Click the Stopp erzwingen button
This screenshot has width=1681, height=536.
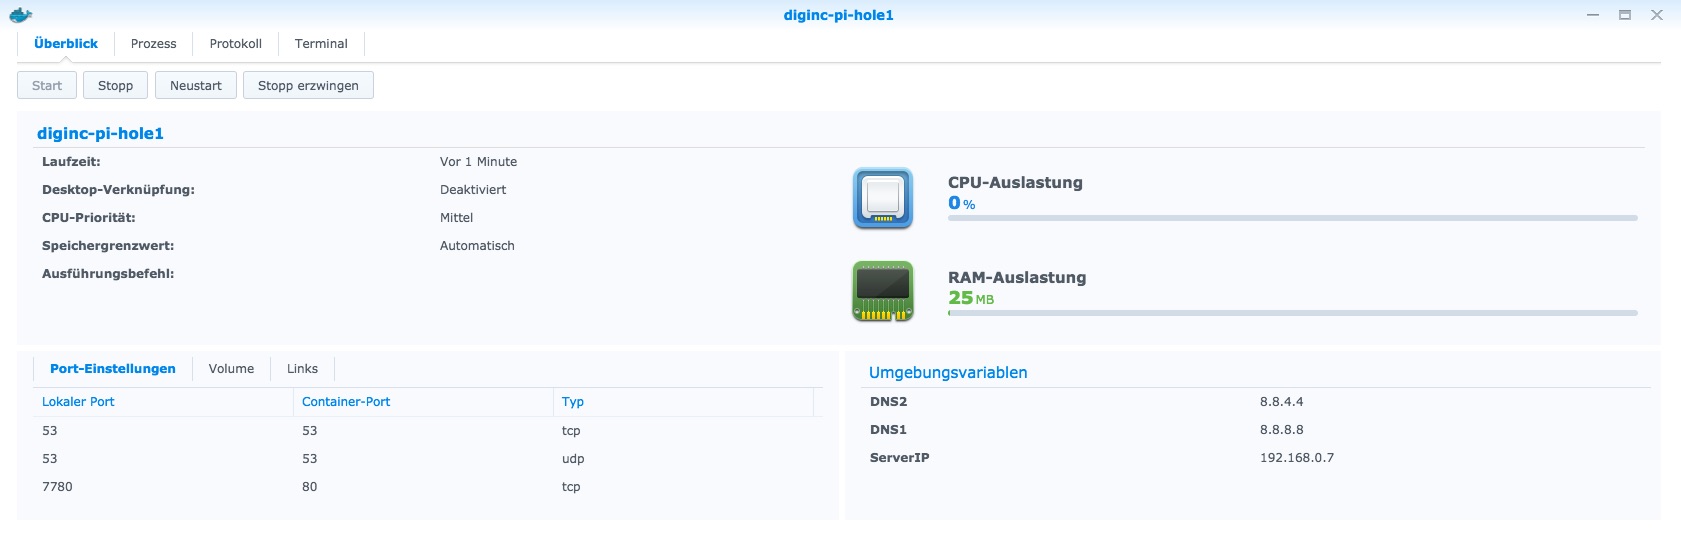coord(308,85)
